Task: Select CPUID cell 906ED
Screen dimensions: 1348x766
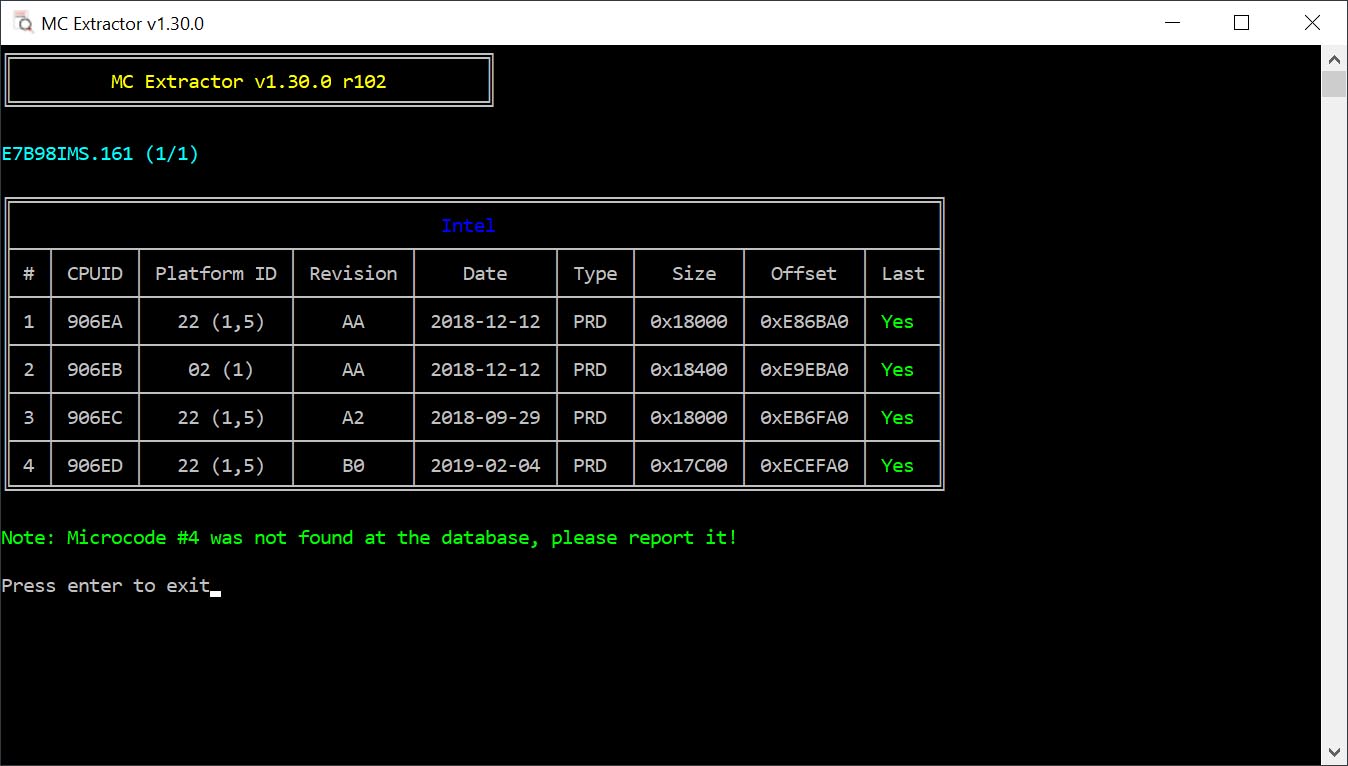Action: (95, 465)
